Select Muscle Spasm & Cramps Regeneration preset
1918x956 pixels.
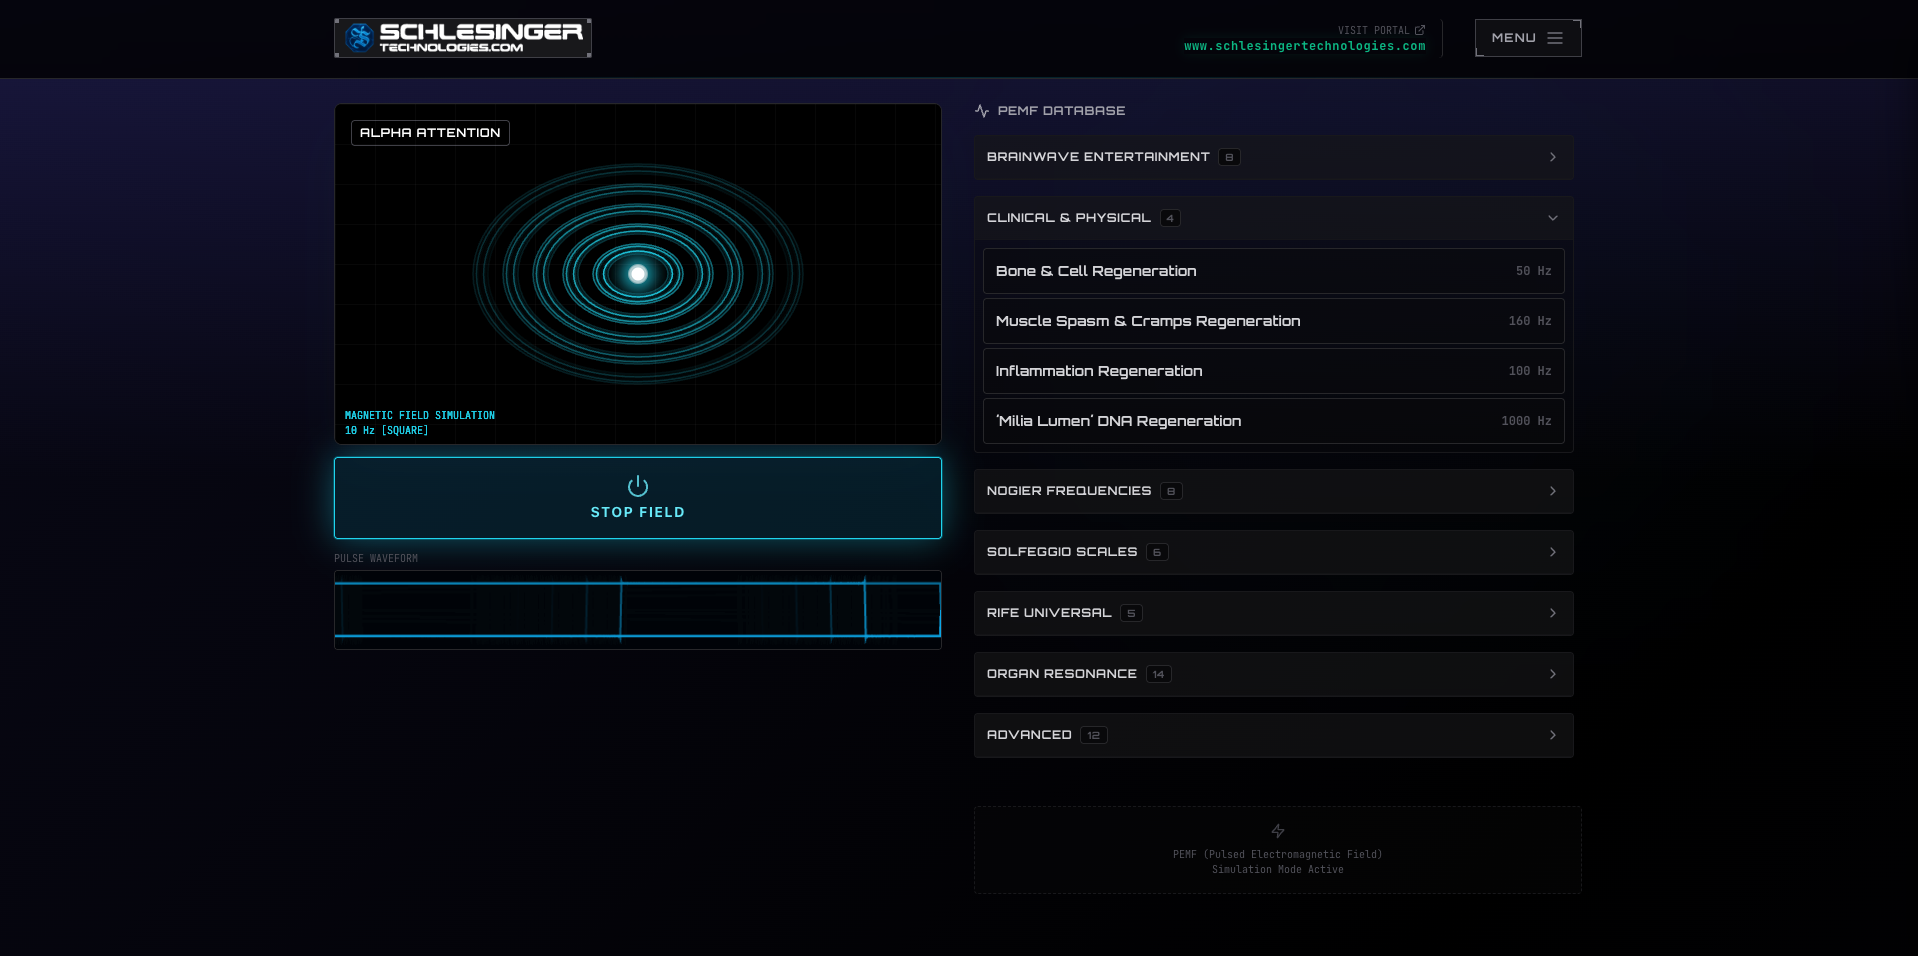[x=1272, y=321]
